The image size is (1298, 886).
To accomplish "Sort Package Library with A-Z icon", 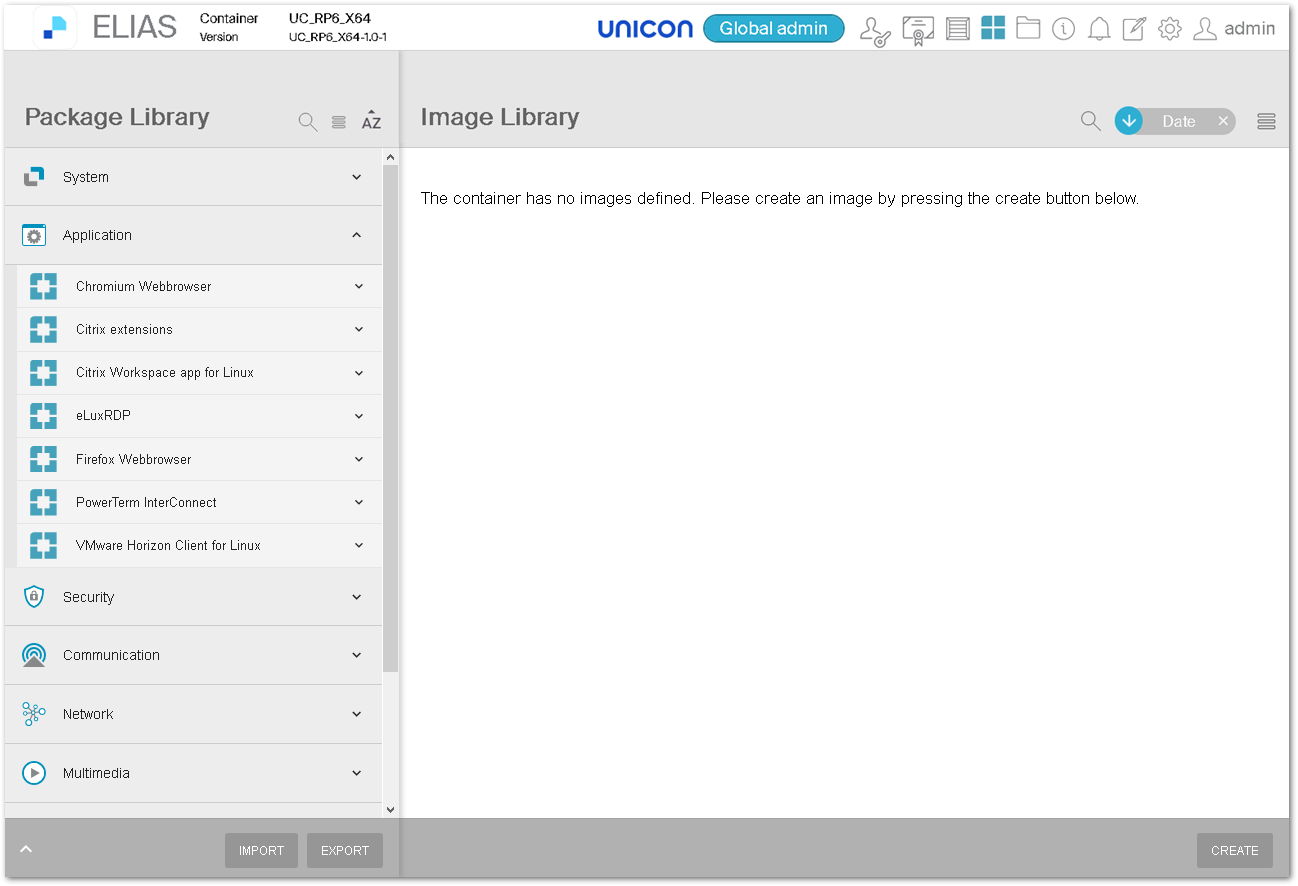I will 371,120.
